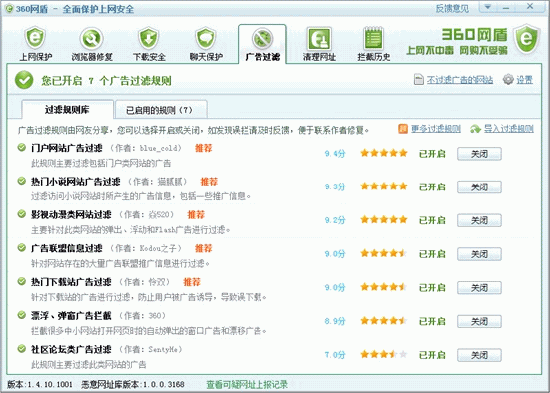Viewport: 550px width, 393px height.
Task: Click the orange icon beside 更多过滤规则
Action: (403, 129)
